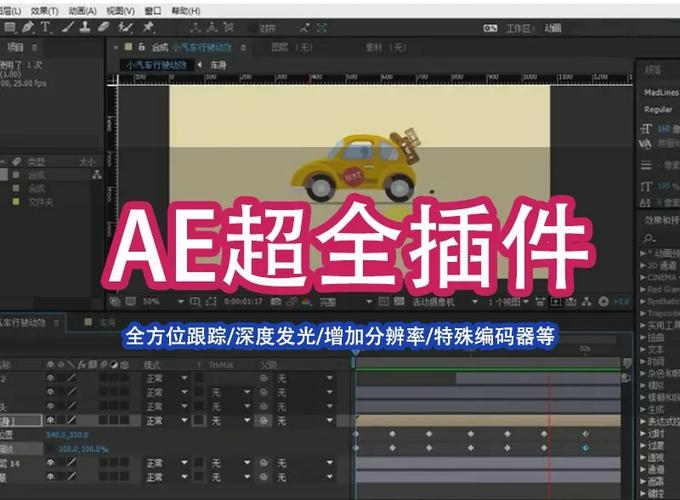
Task: Toggle the first switch on layer 14 row
Action: pyautogui.click(x=51, y=463)
